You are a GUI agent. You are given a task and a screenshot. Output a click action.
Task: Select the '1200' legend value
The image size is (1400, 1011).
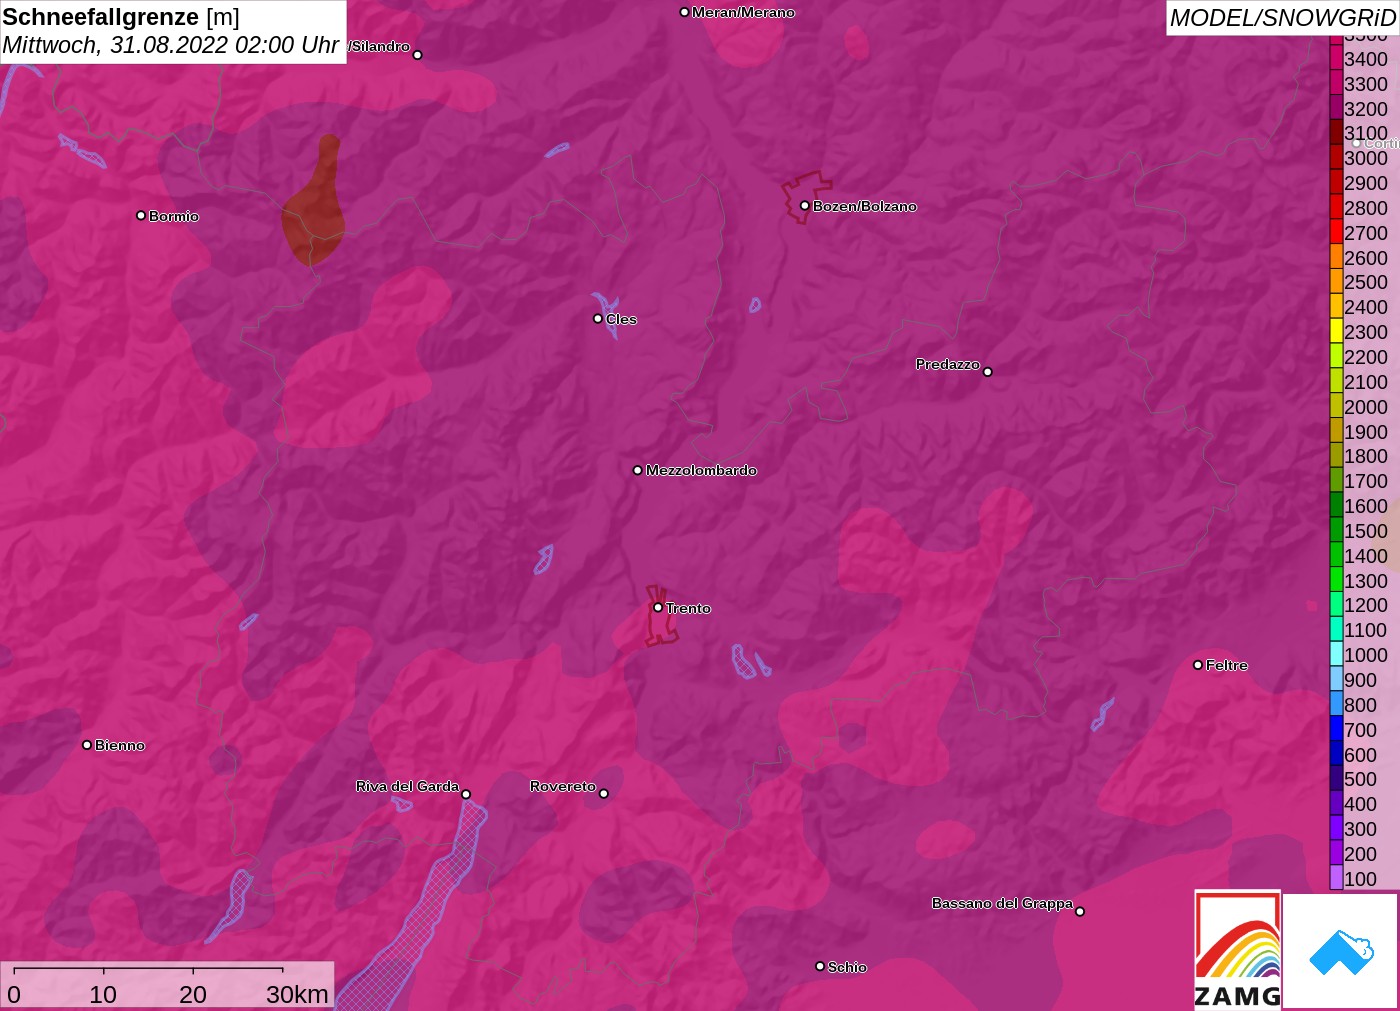1366,605
